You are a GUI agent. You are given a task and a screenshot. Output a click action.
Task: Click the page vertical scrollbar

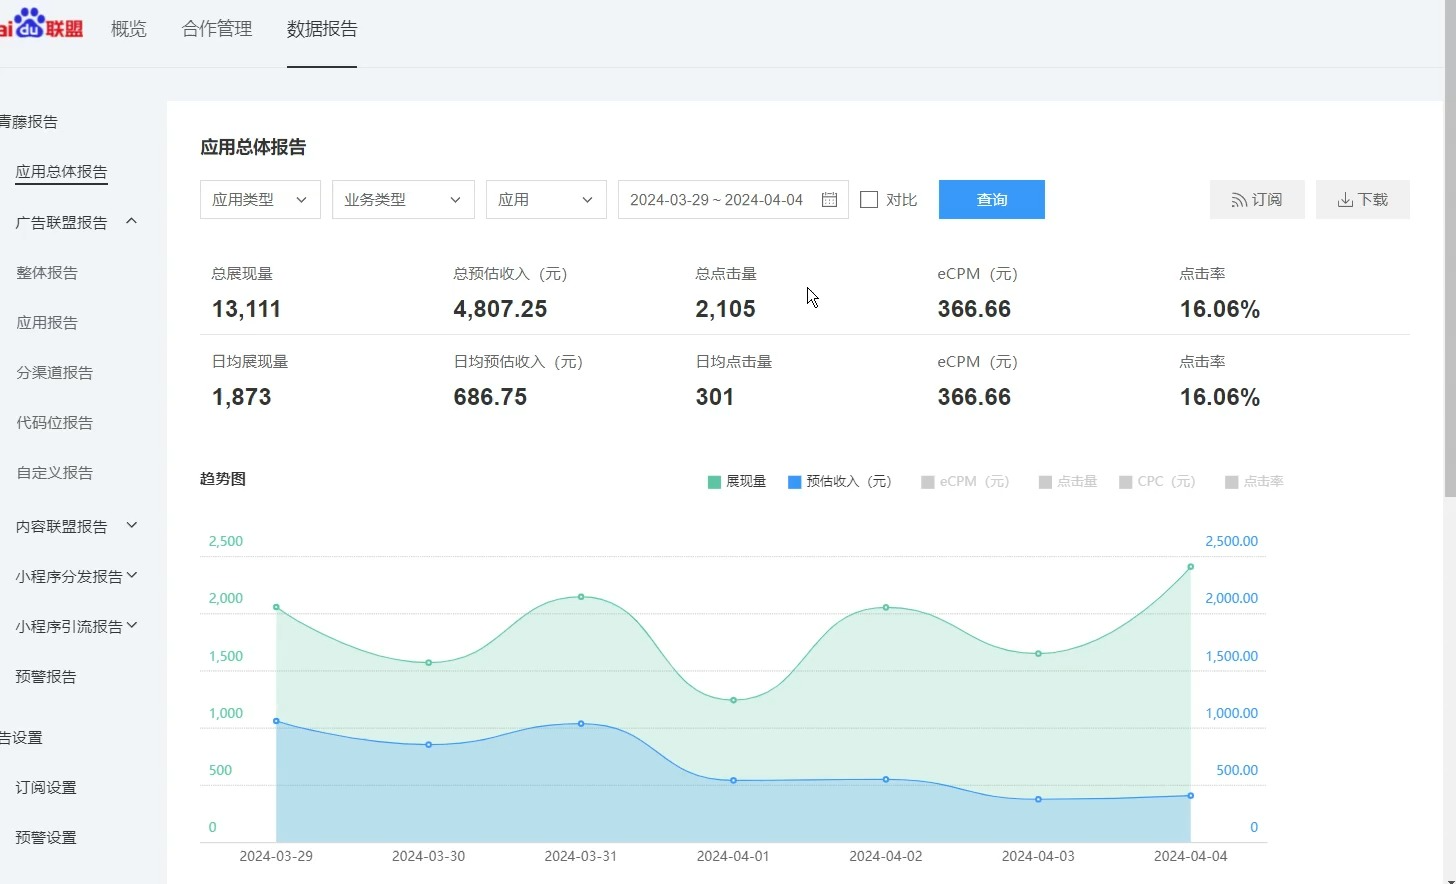(x=1450, y=250)
